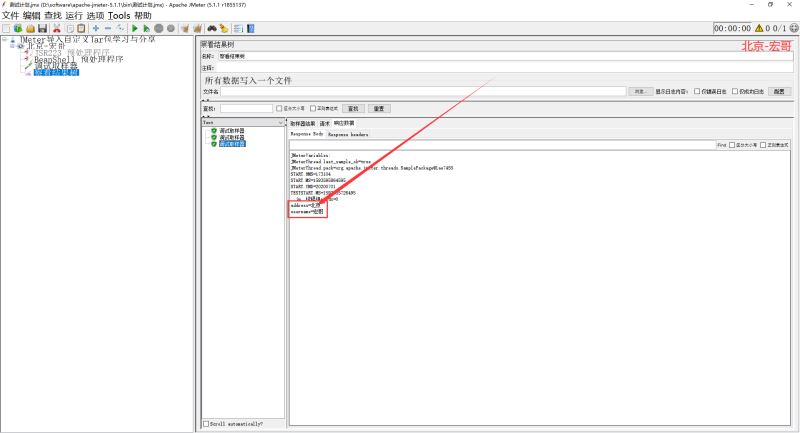Click the reset button beside search button
This screenshot has width=800, height=433.
[379, 109]
